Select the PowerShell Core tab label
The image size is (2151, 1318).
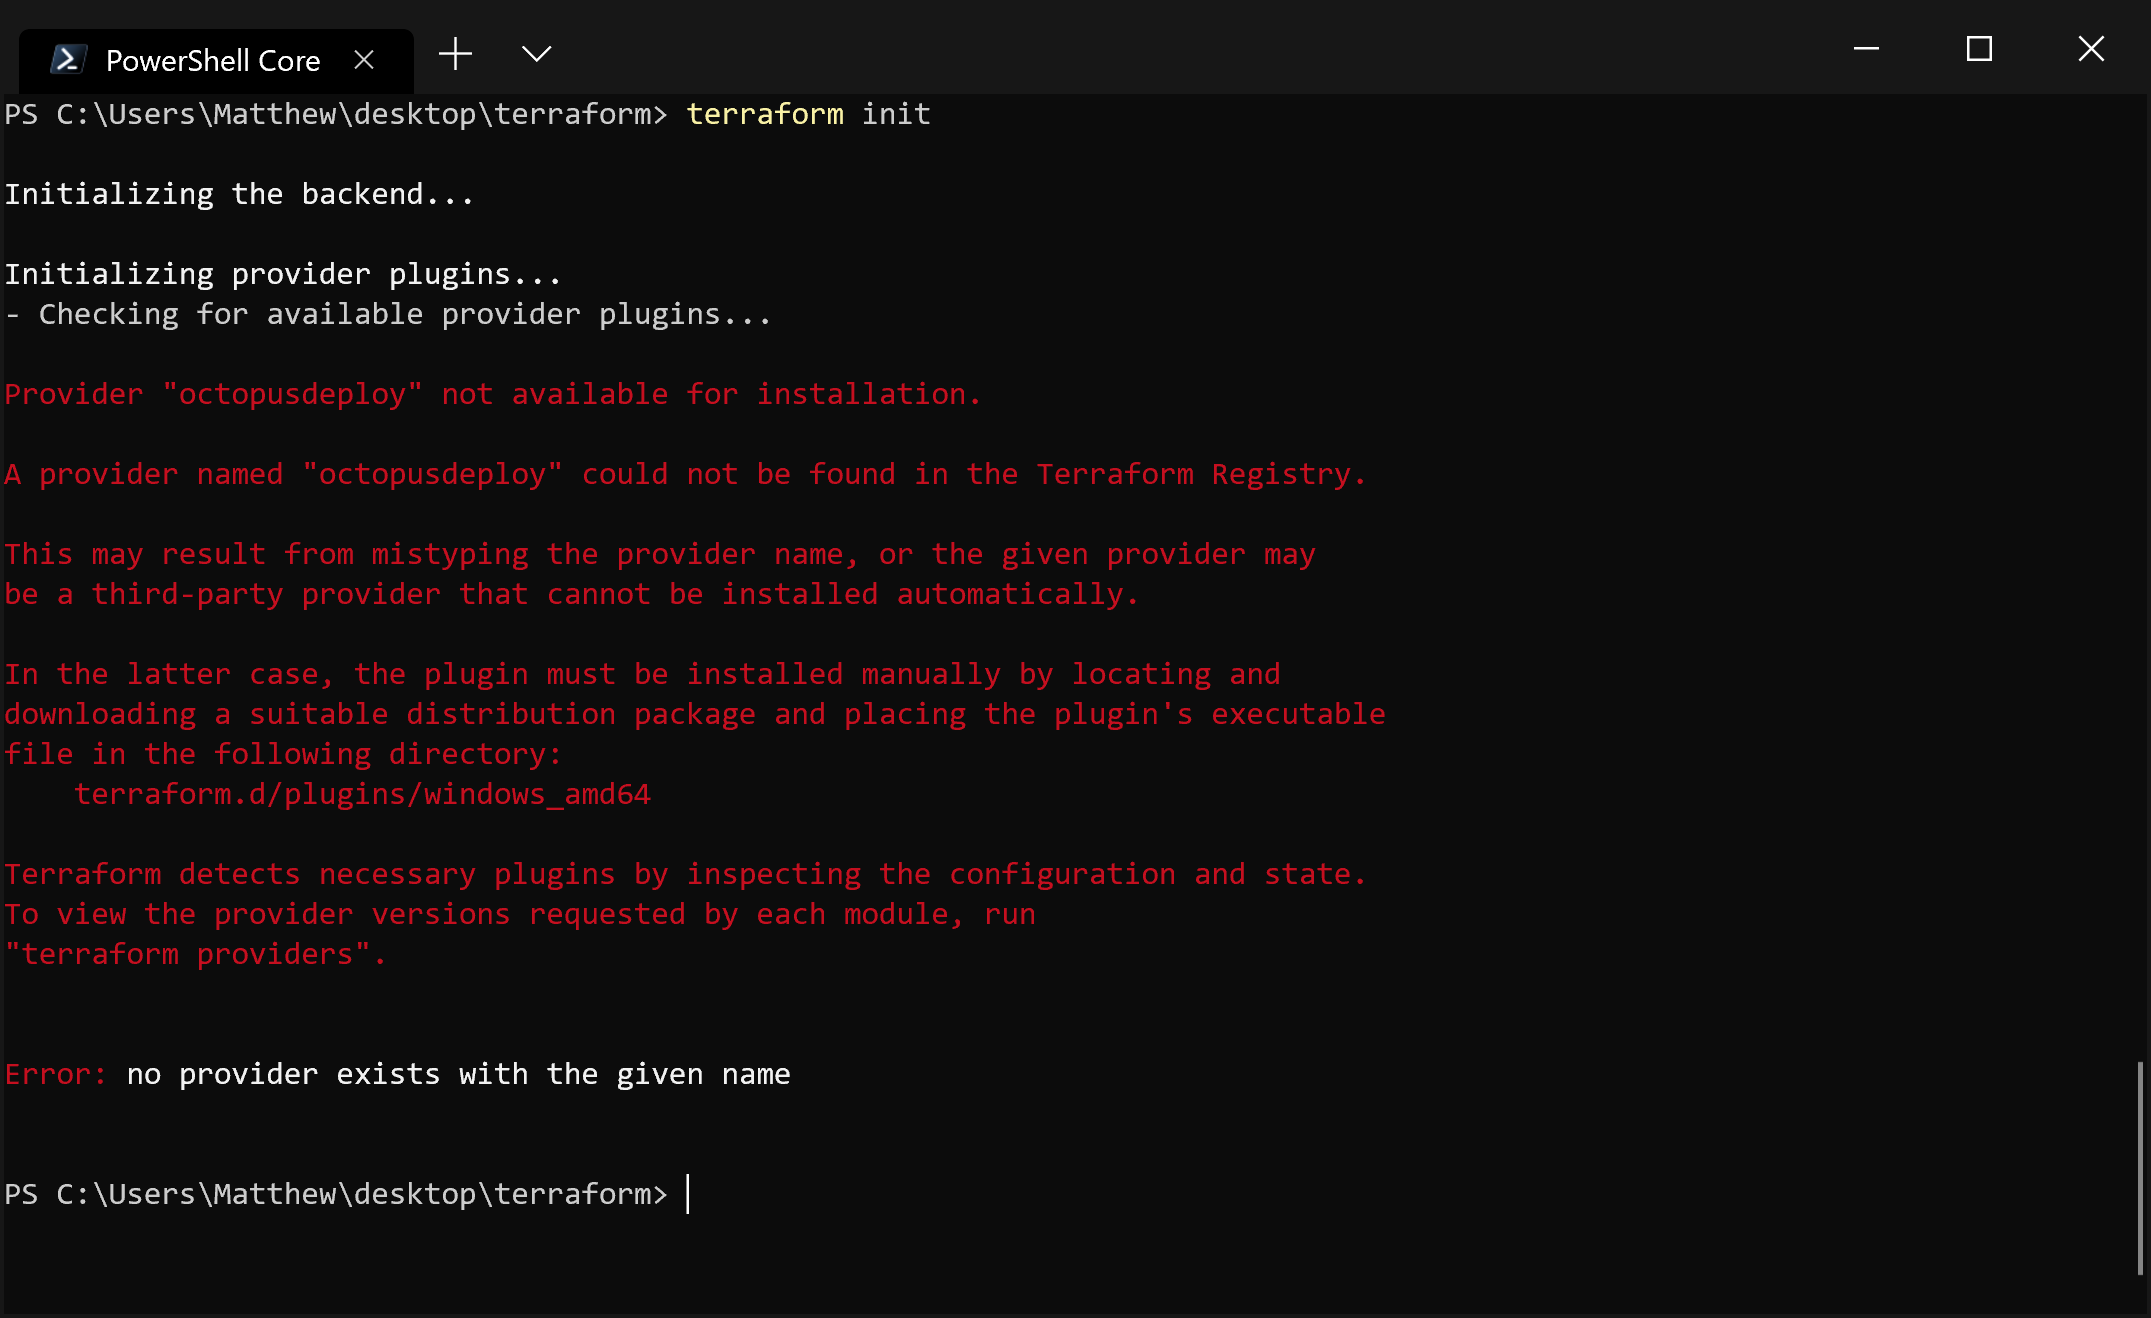pos(213,61)
